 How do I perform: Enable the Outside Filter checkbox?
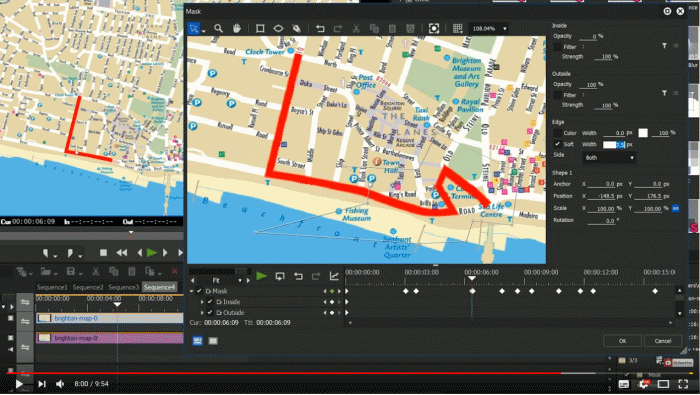point(557,95)
